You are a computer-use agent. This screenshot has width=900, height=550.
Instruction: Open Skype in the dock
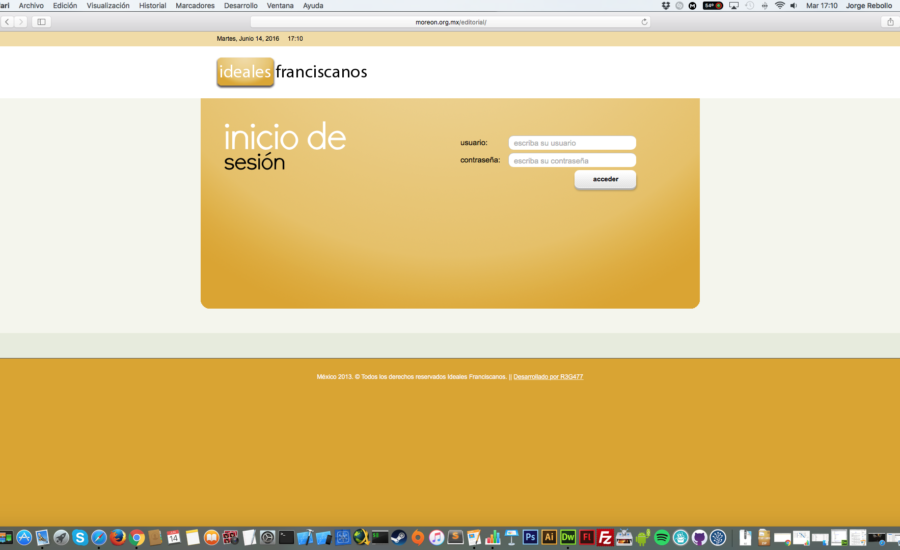pyautogui.click(x=80, y=537)
